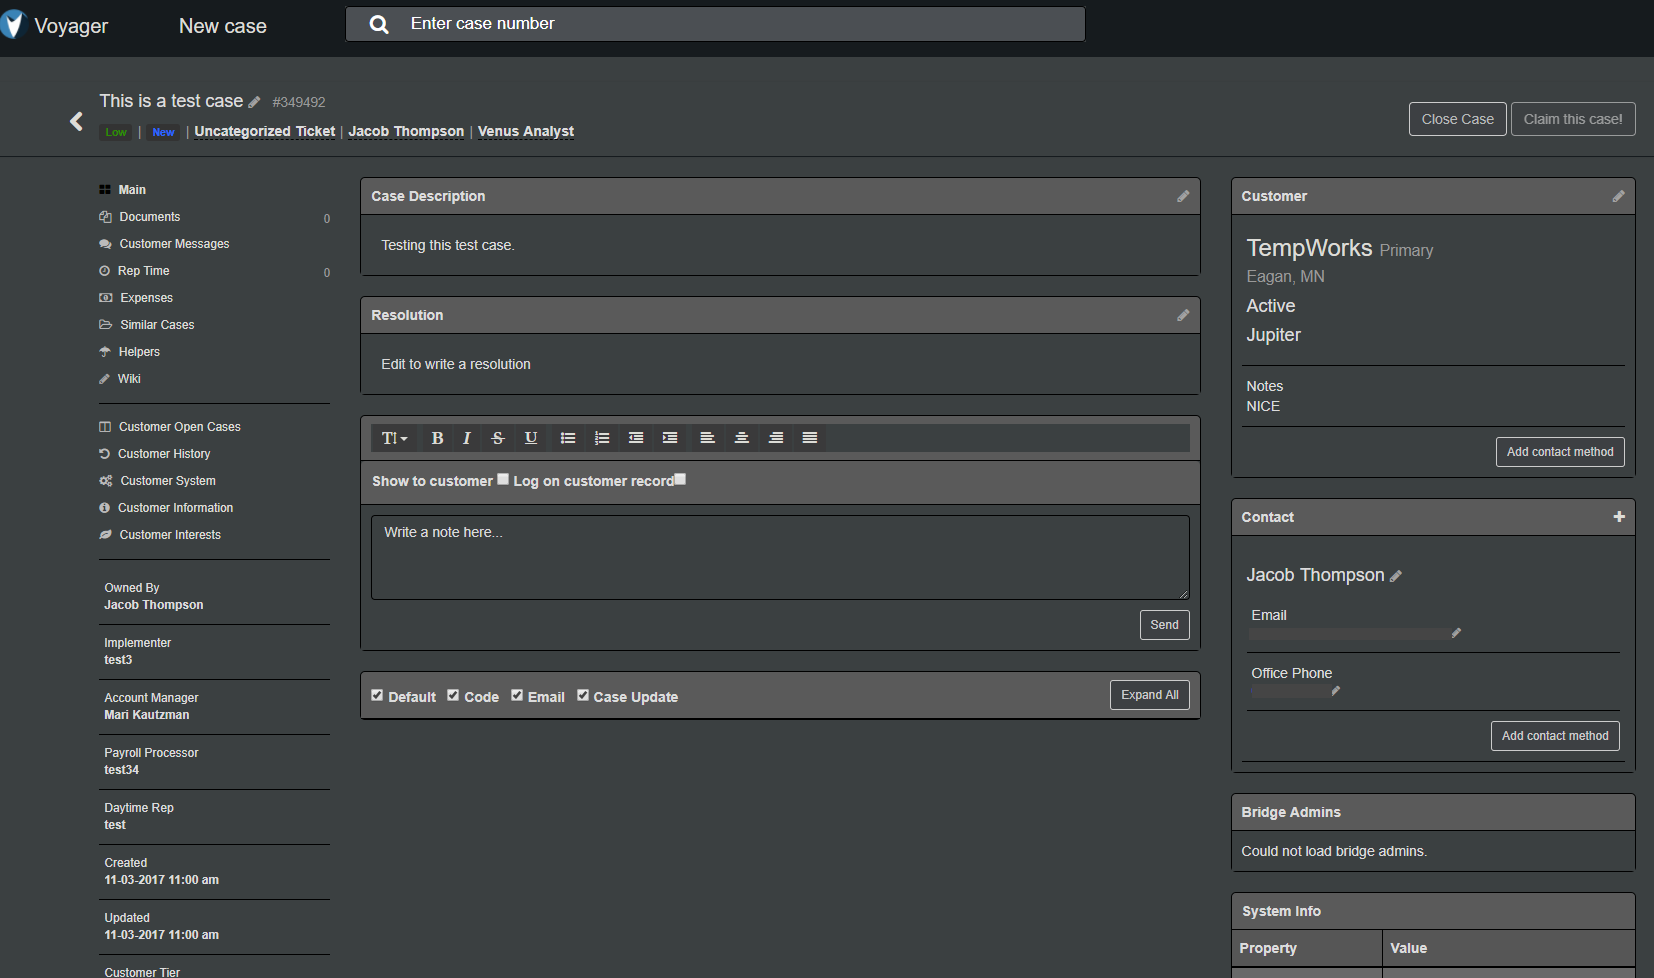Image resolution: width=1654 pixels, height=978 pixels.
Task: Align note text left
Action: point(707,438)
